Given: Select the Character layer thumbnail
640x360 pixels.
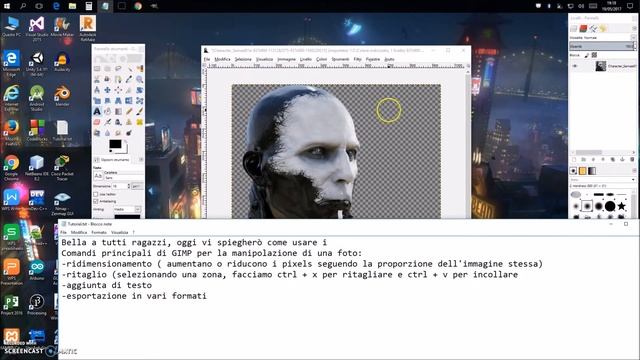Looking at the screenshot, I should click(x=601, y=66).
